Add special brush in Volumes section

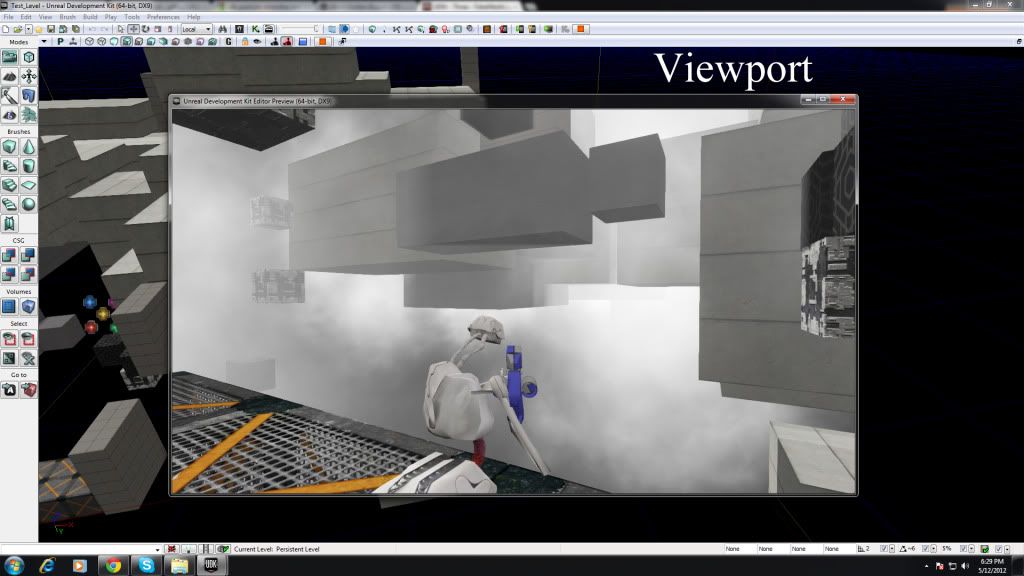pyautogui.click(x=9, y=306)
